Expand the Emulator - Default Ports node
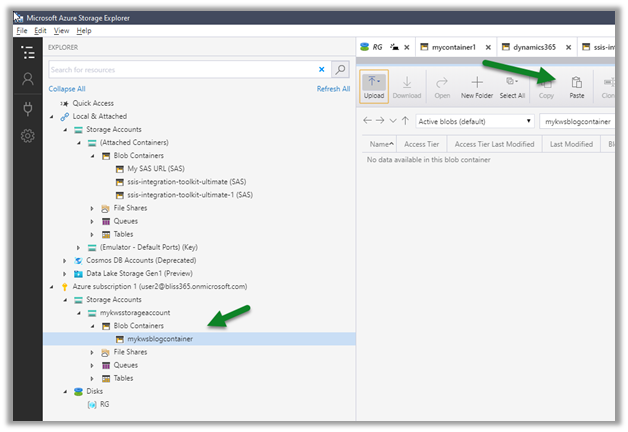 click(79, 246)
